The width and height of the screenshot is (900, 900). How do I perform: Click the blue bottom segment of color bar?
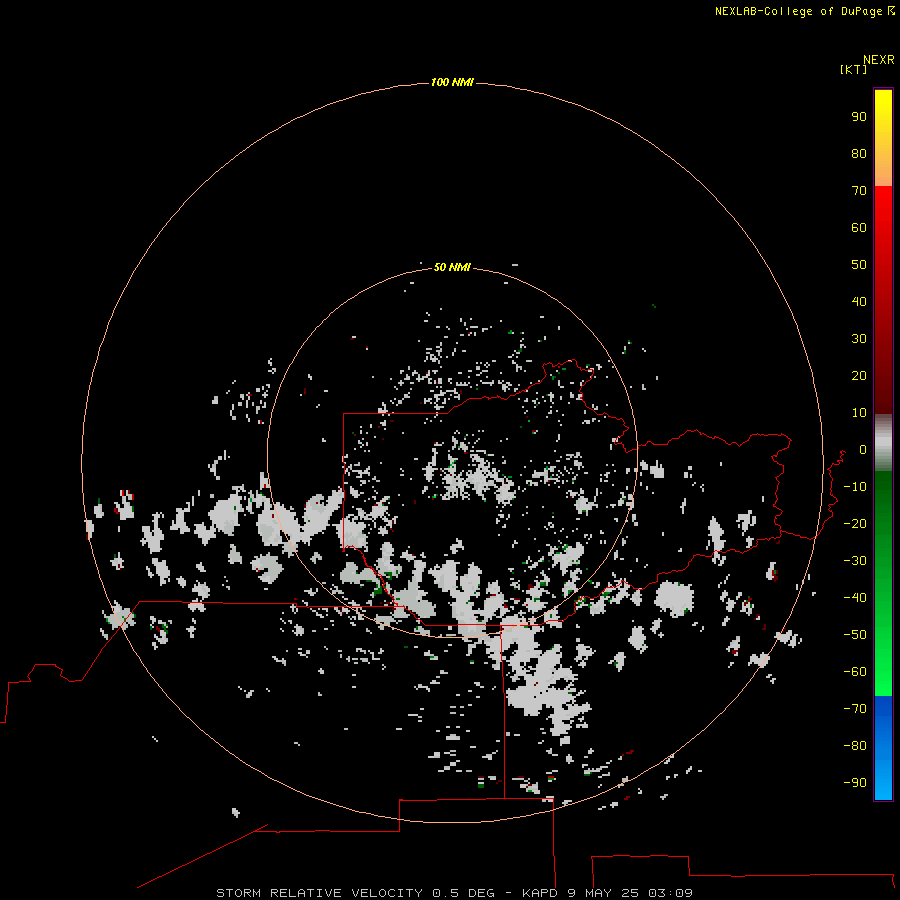[883, 748]
